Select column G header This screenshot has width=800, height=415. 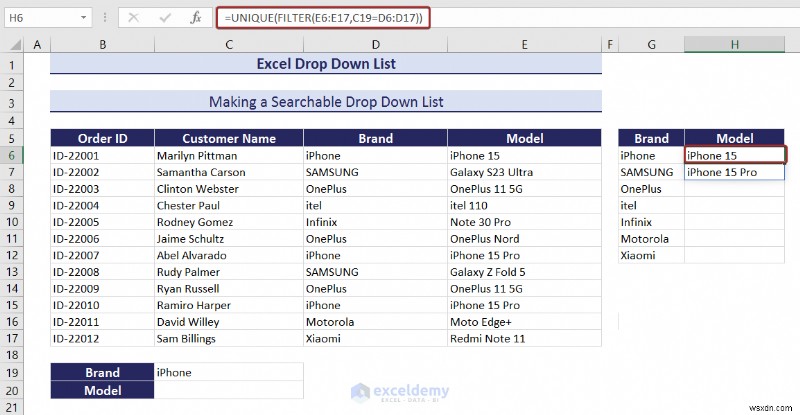(x=651, y=45)
